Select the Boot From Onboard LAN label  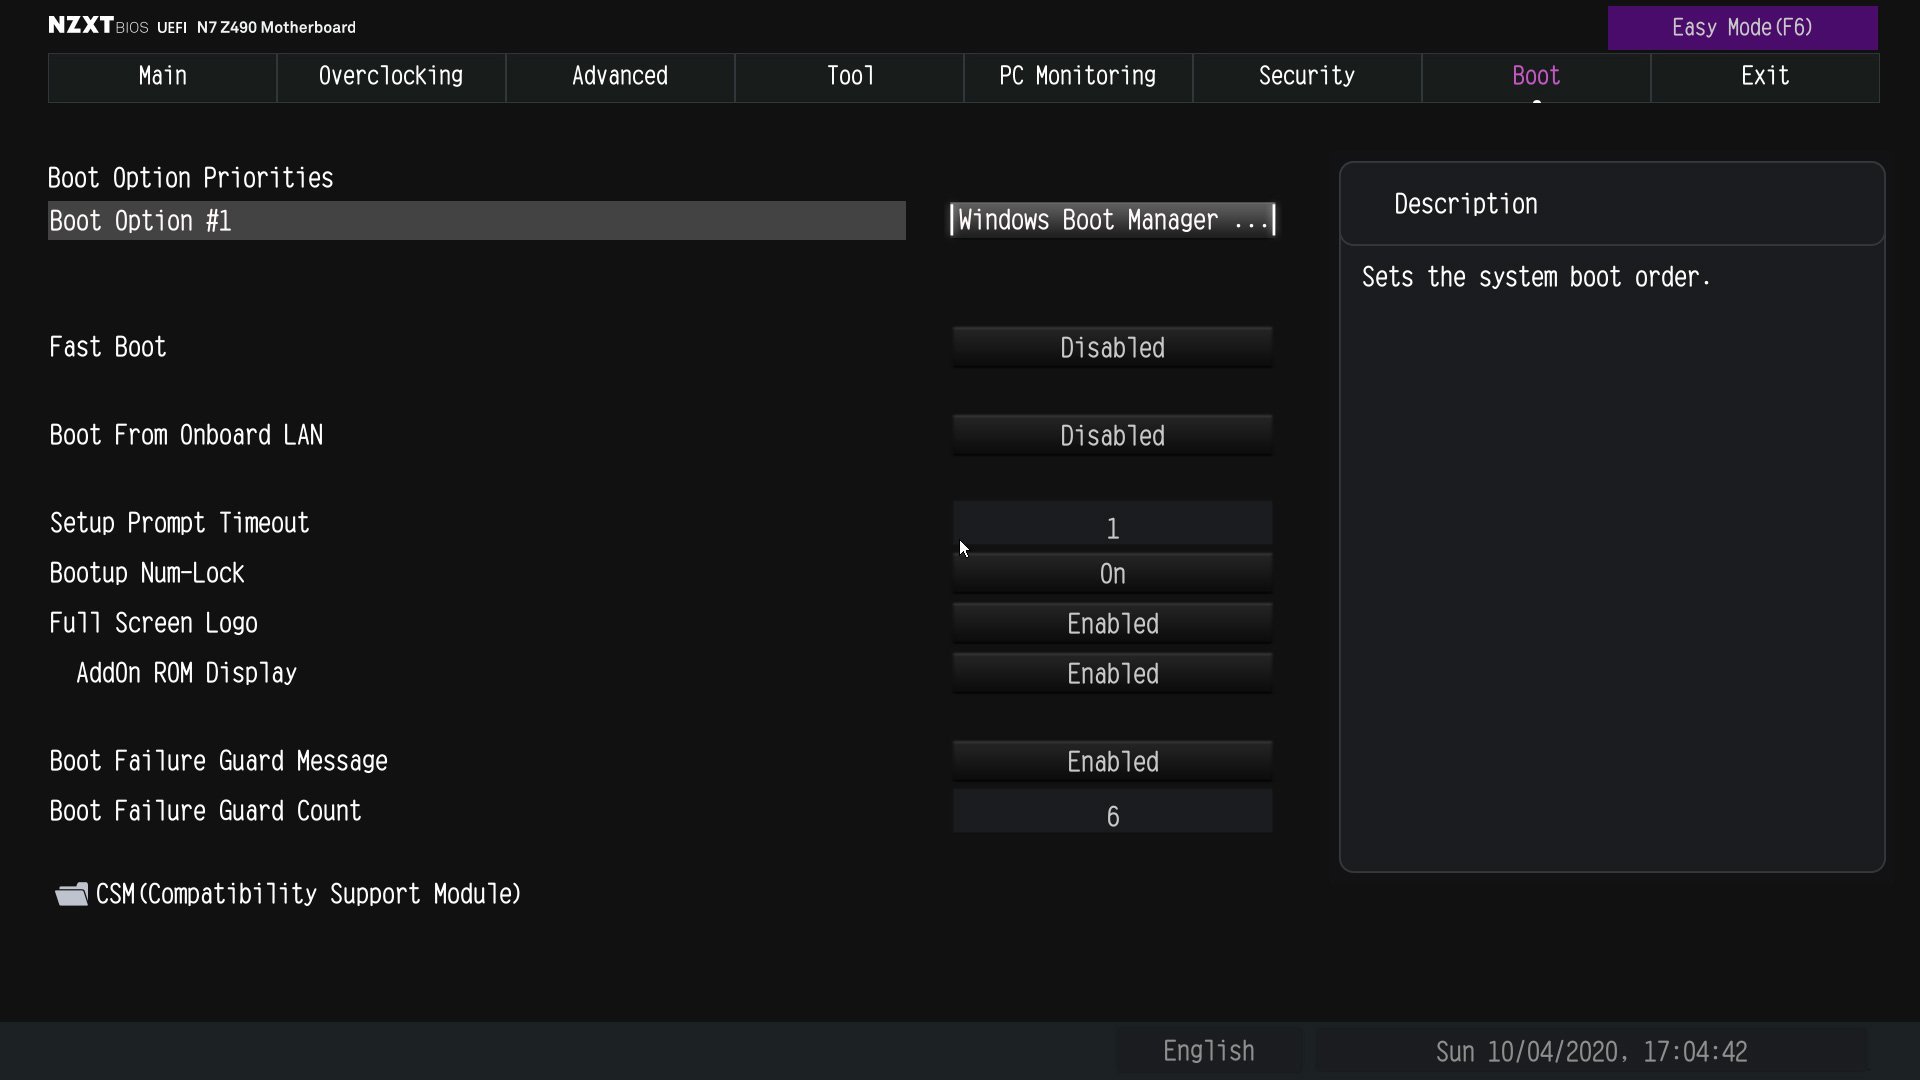point(186,435)
